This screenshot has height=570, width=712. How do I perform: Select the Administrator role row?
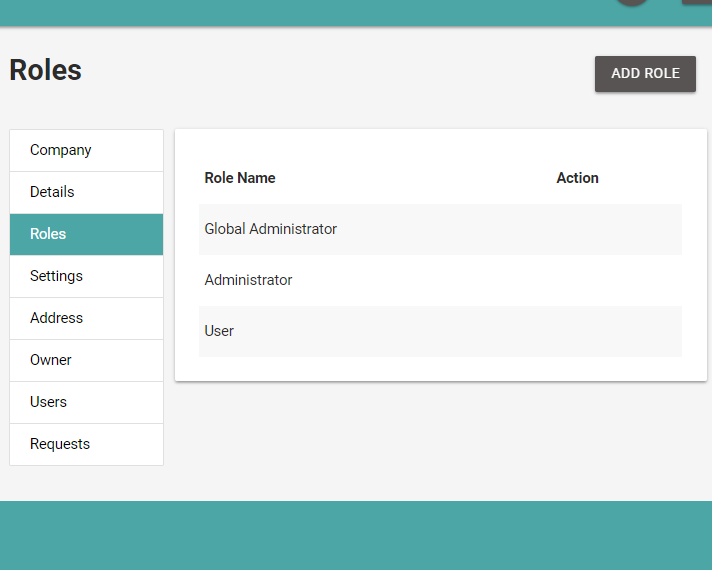[249, 280]
